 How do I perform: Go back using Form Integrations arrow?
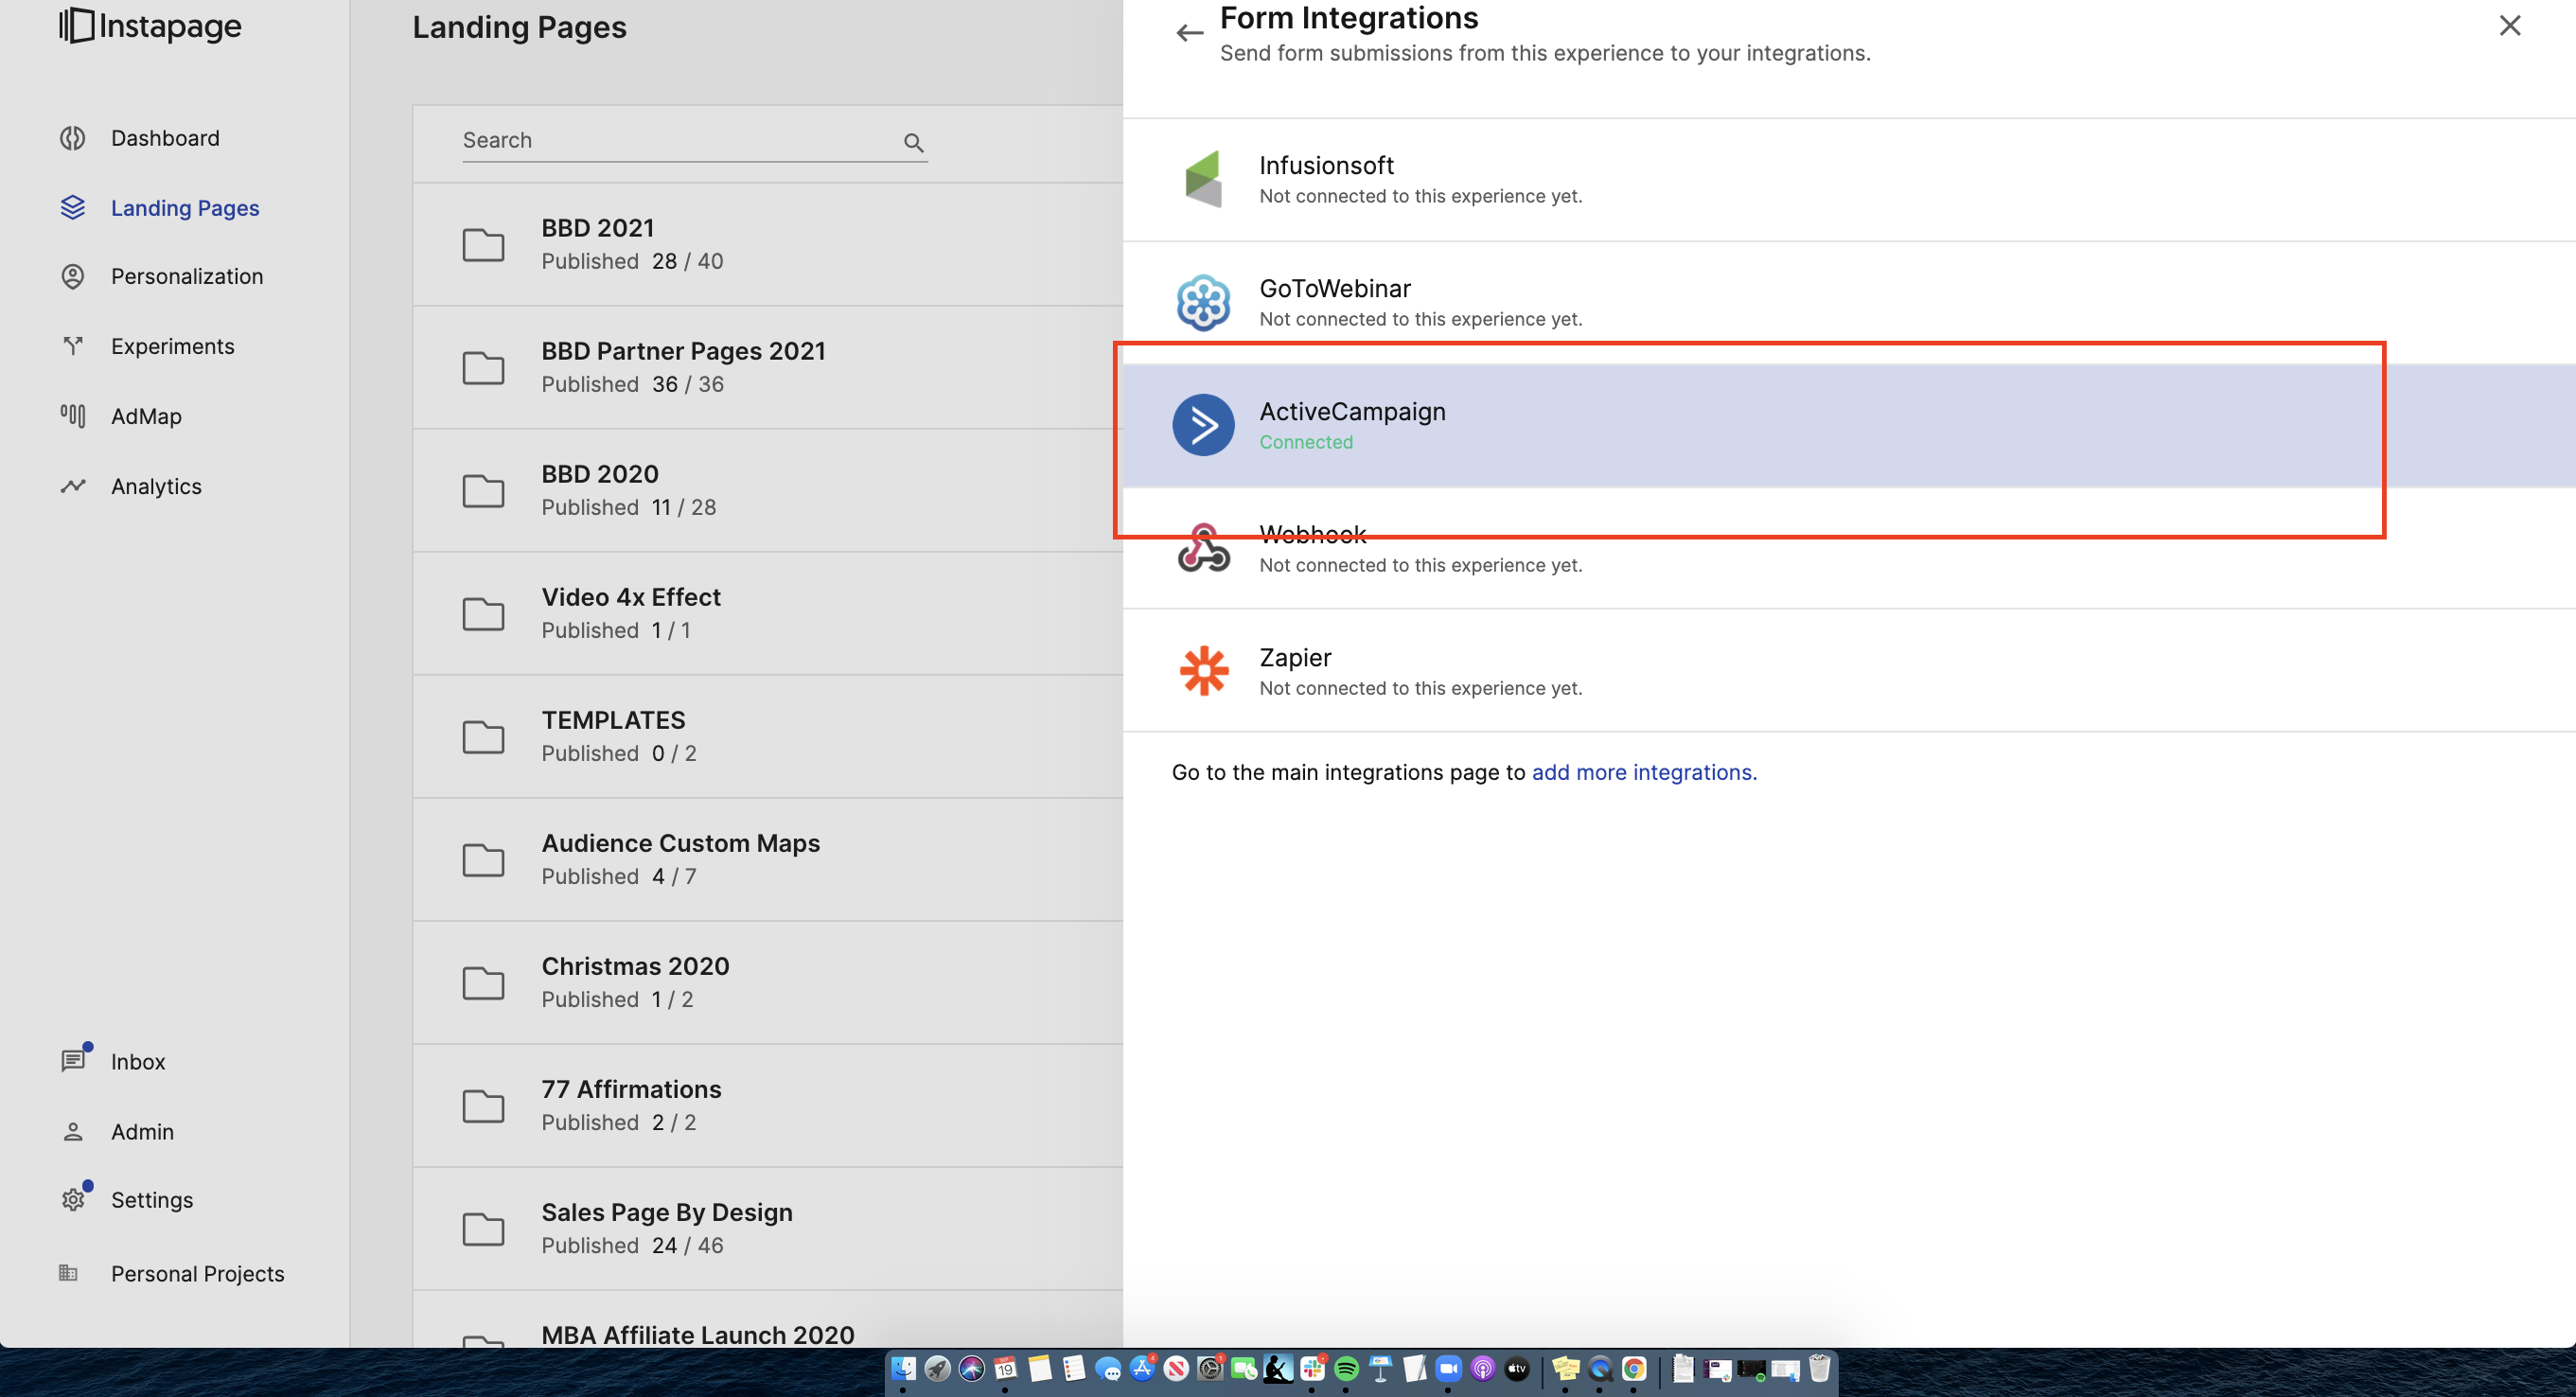[x=1189, y=33]
